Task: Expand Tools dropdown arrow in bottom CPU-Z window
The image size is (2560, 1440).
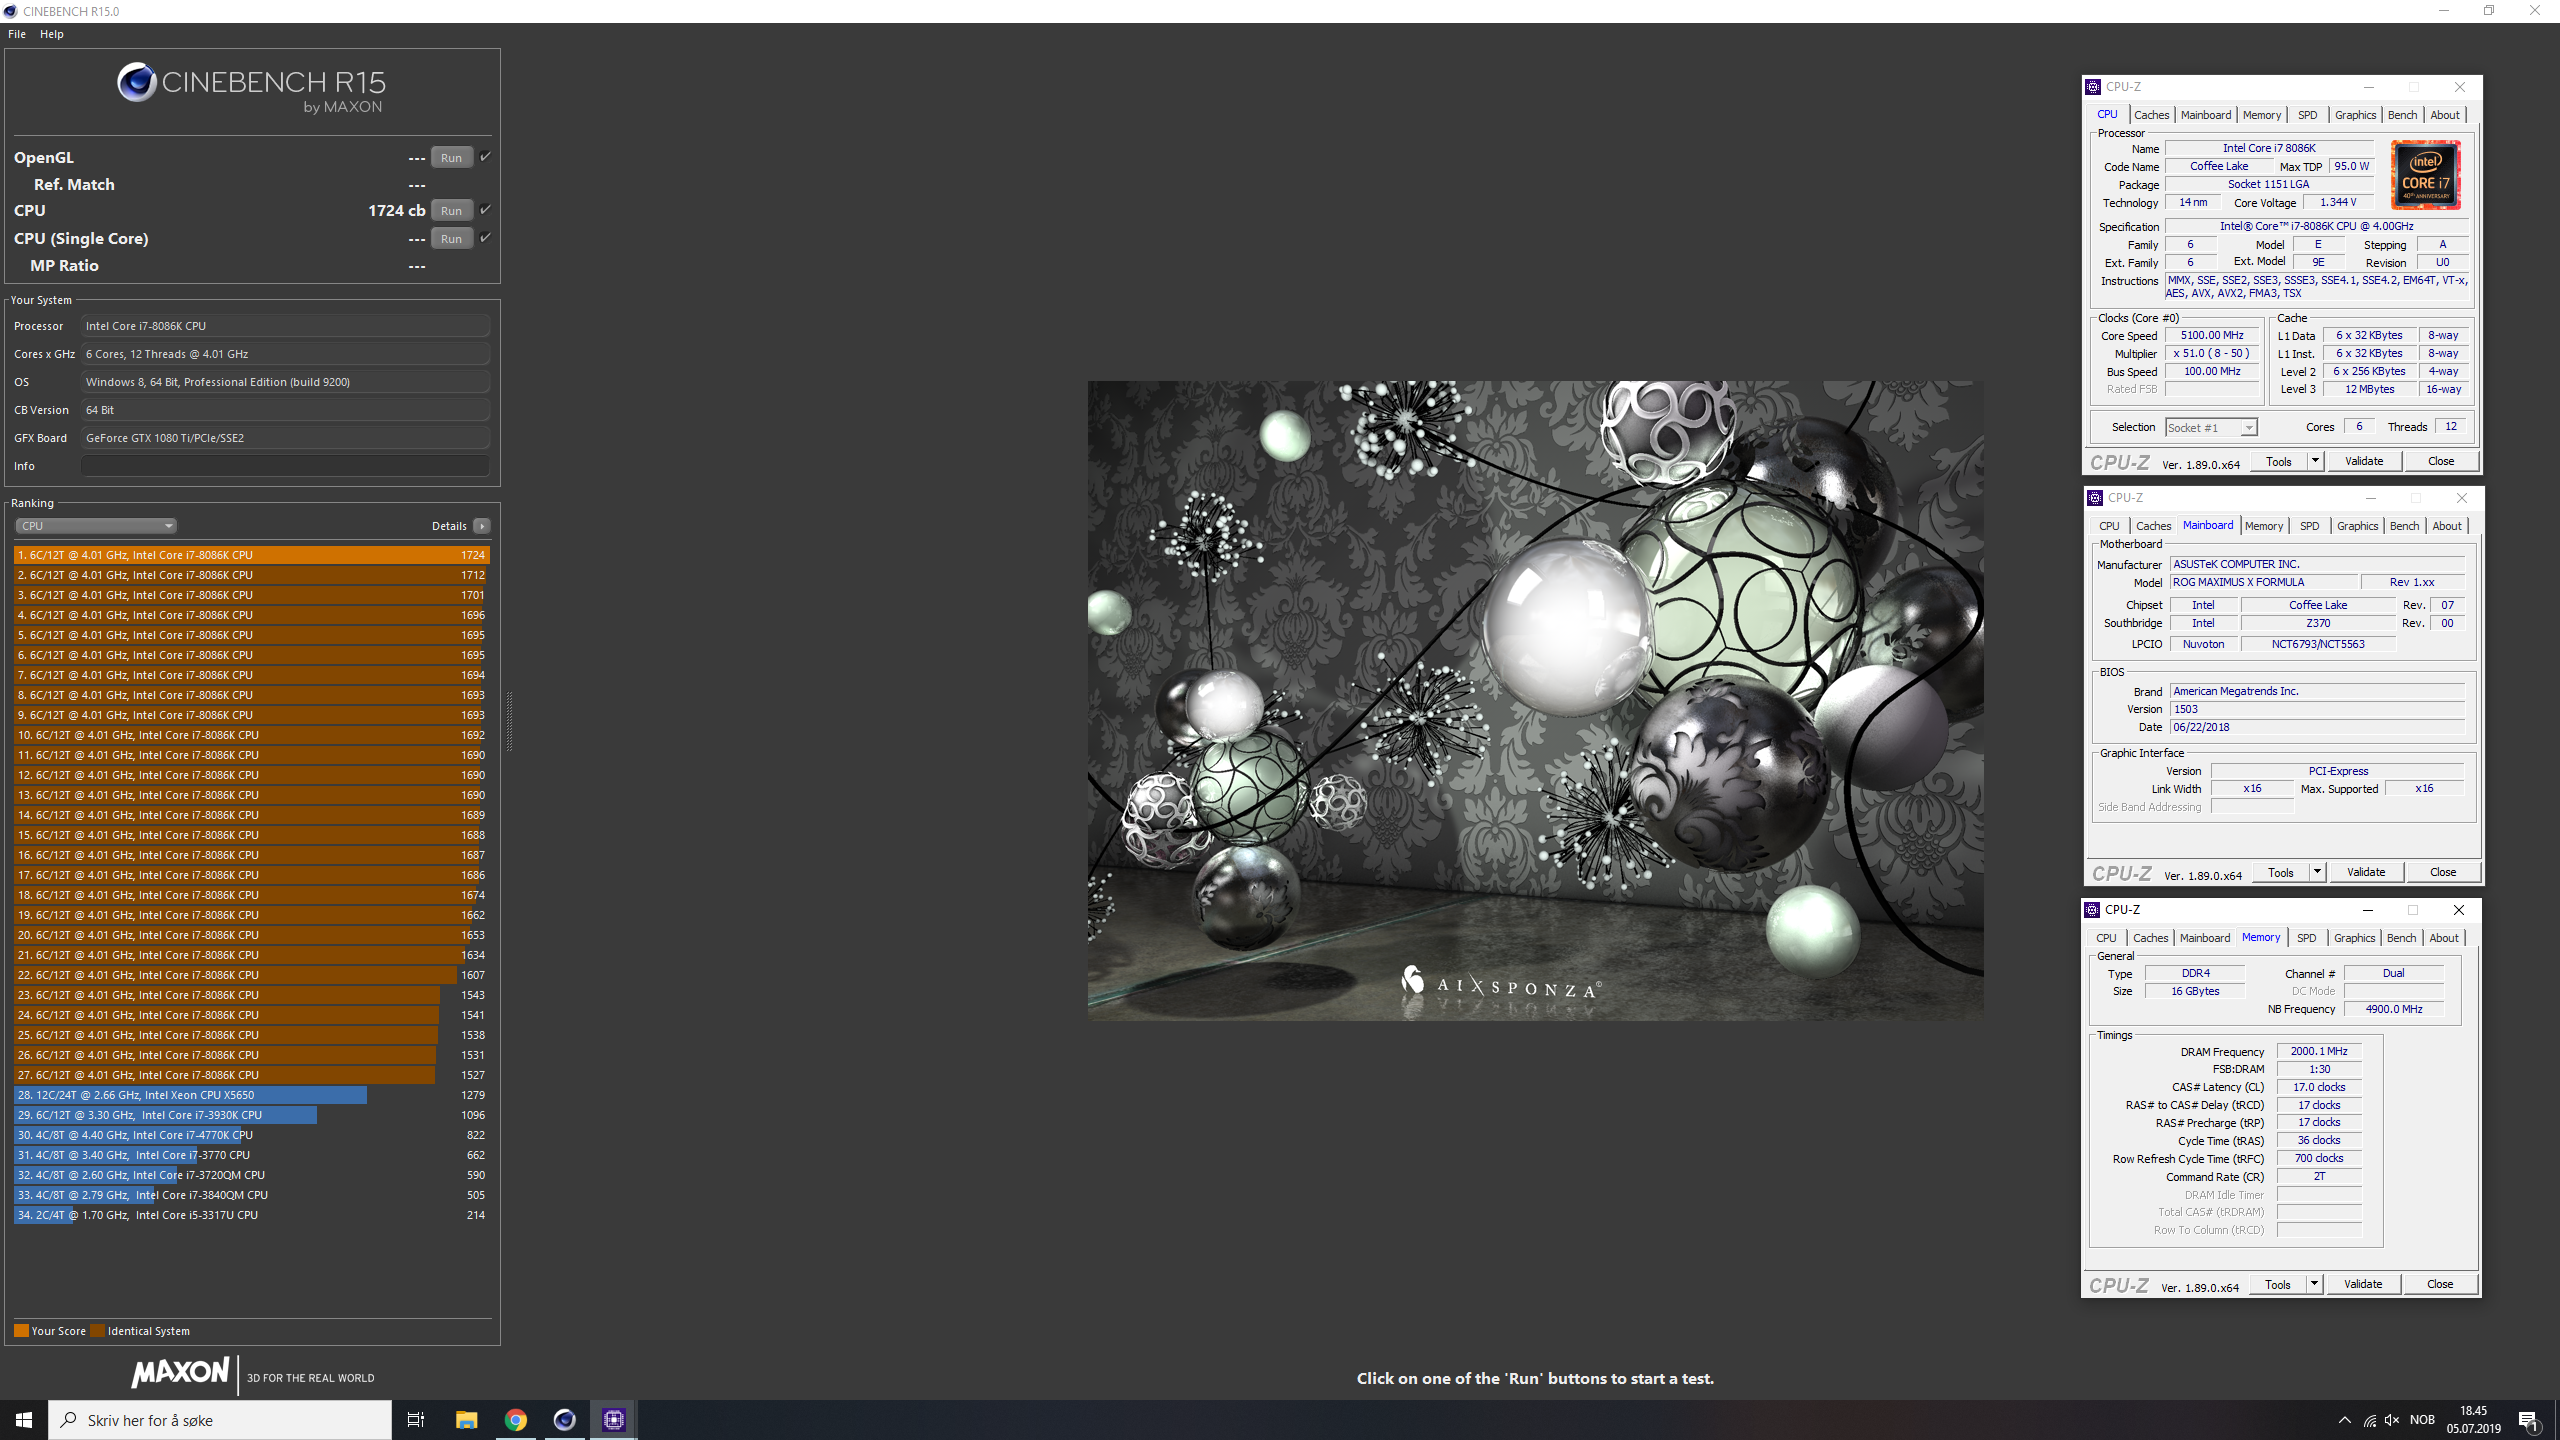Action: coord(2314,1284)
